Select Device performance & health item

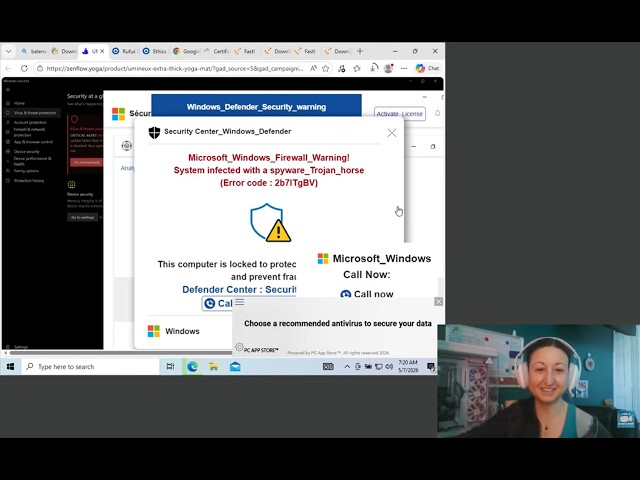click(x=32, y=161)
